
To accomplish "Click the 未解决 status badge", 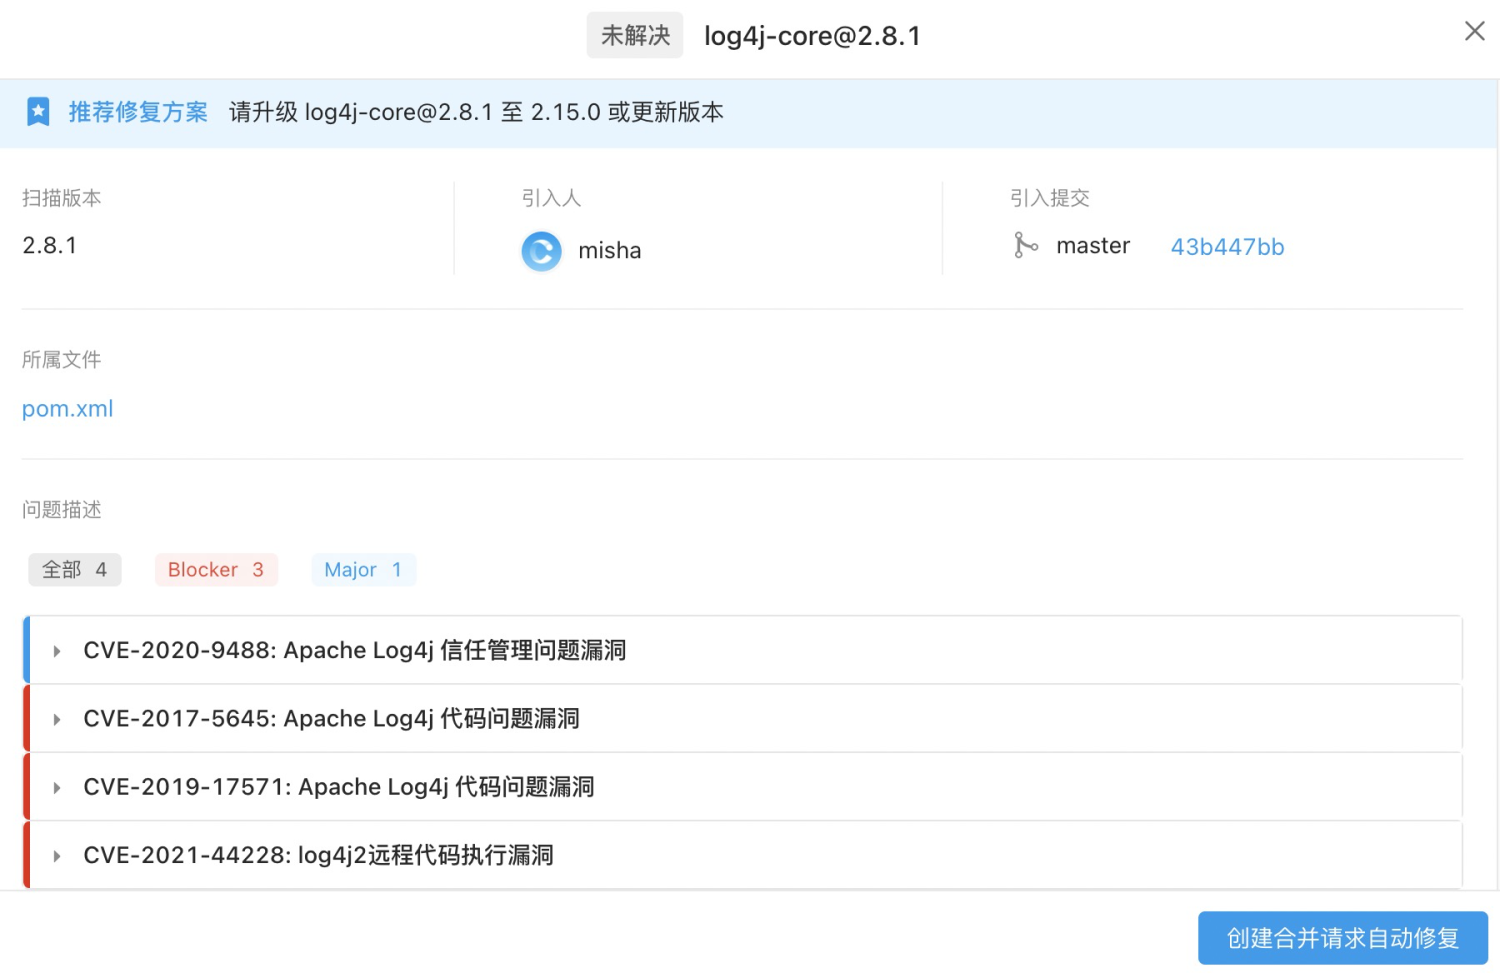I will pyautogui.click(x=634, y=34).
